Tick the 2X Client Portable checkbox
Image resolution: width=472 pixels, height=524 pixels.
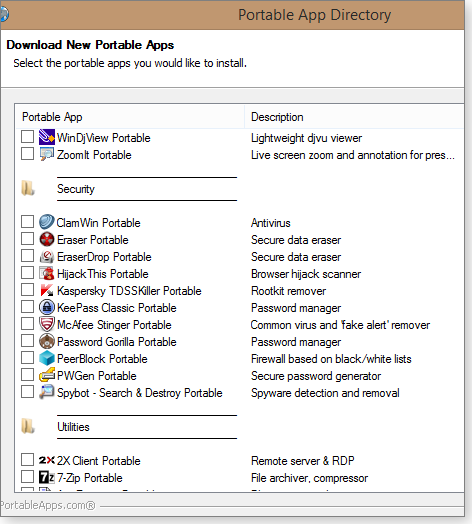[27, 460]
